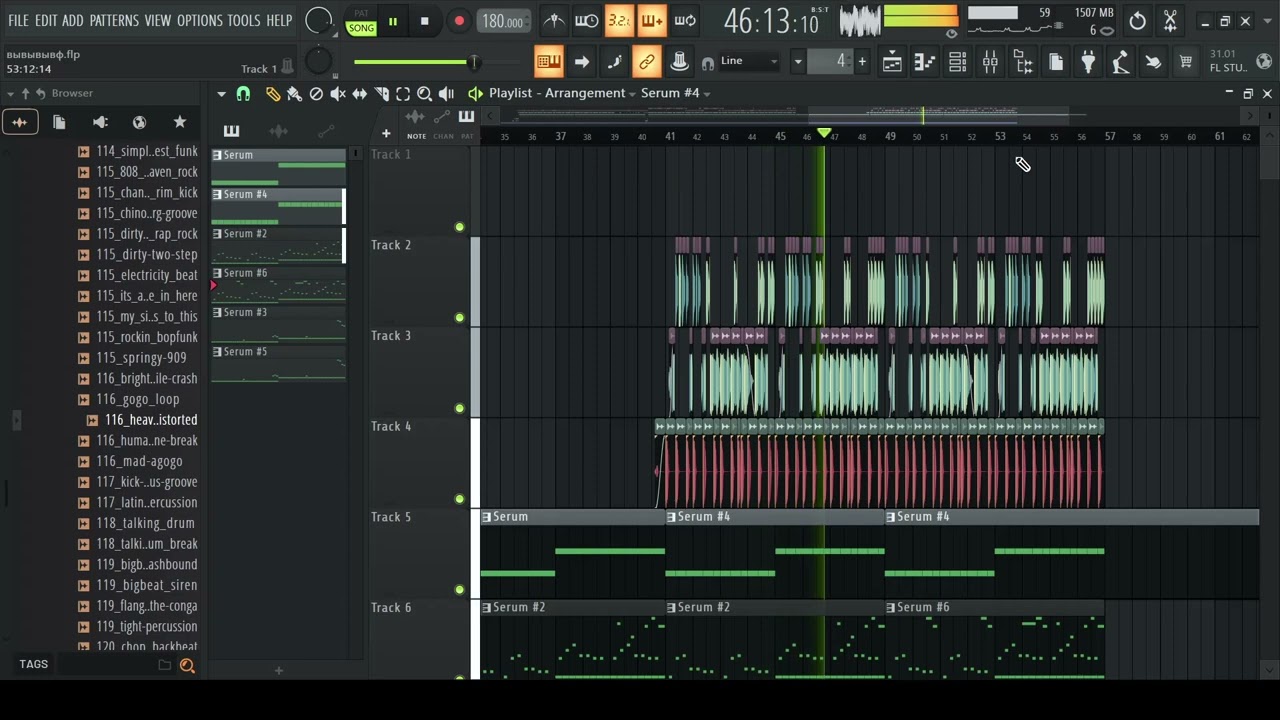Add a new playlist track with plus button
The height and width of the screenshot is (720, 1280).
[x=386, y=134]
